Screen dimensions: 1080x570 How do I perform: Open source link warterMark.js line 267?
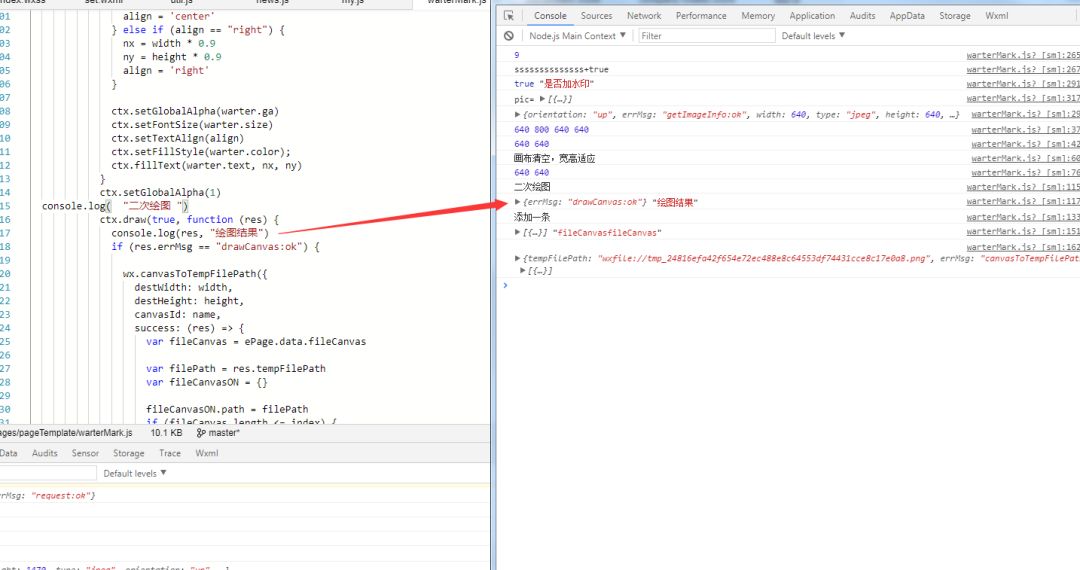1023,70
